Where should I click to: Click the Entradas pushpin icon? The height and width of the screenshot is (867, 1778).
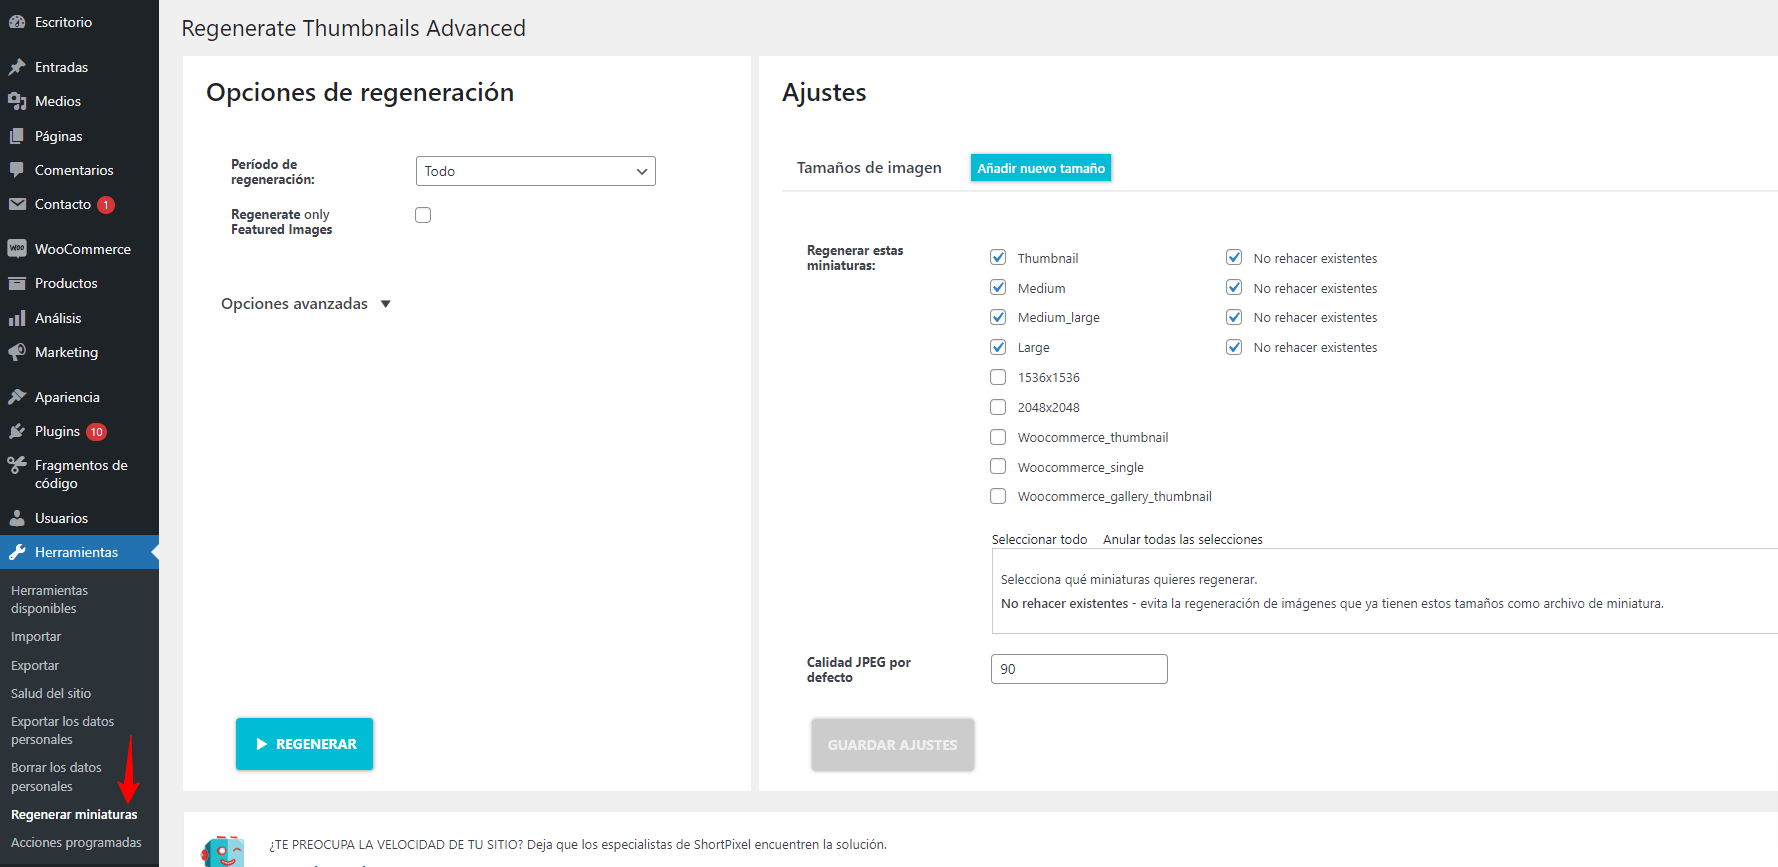click(17, 67)
